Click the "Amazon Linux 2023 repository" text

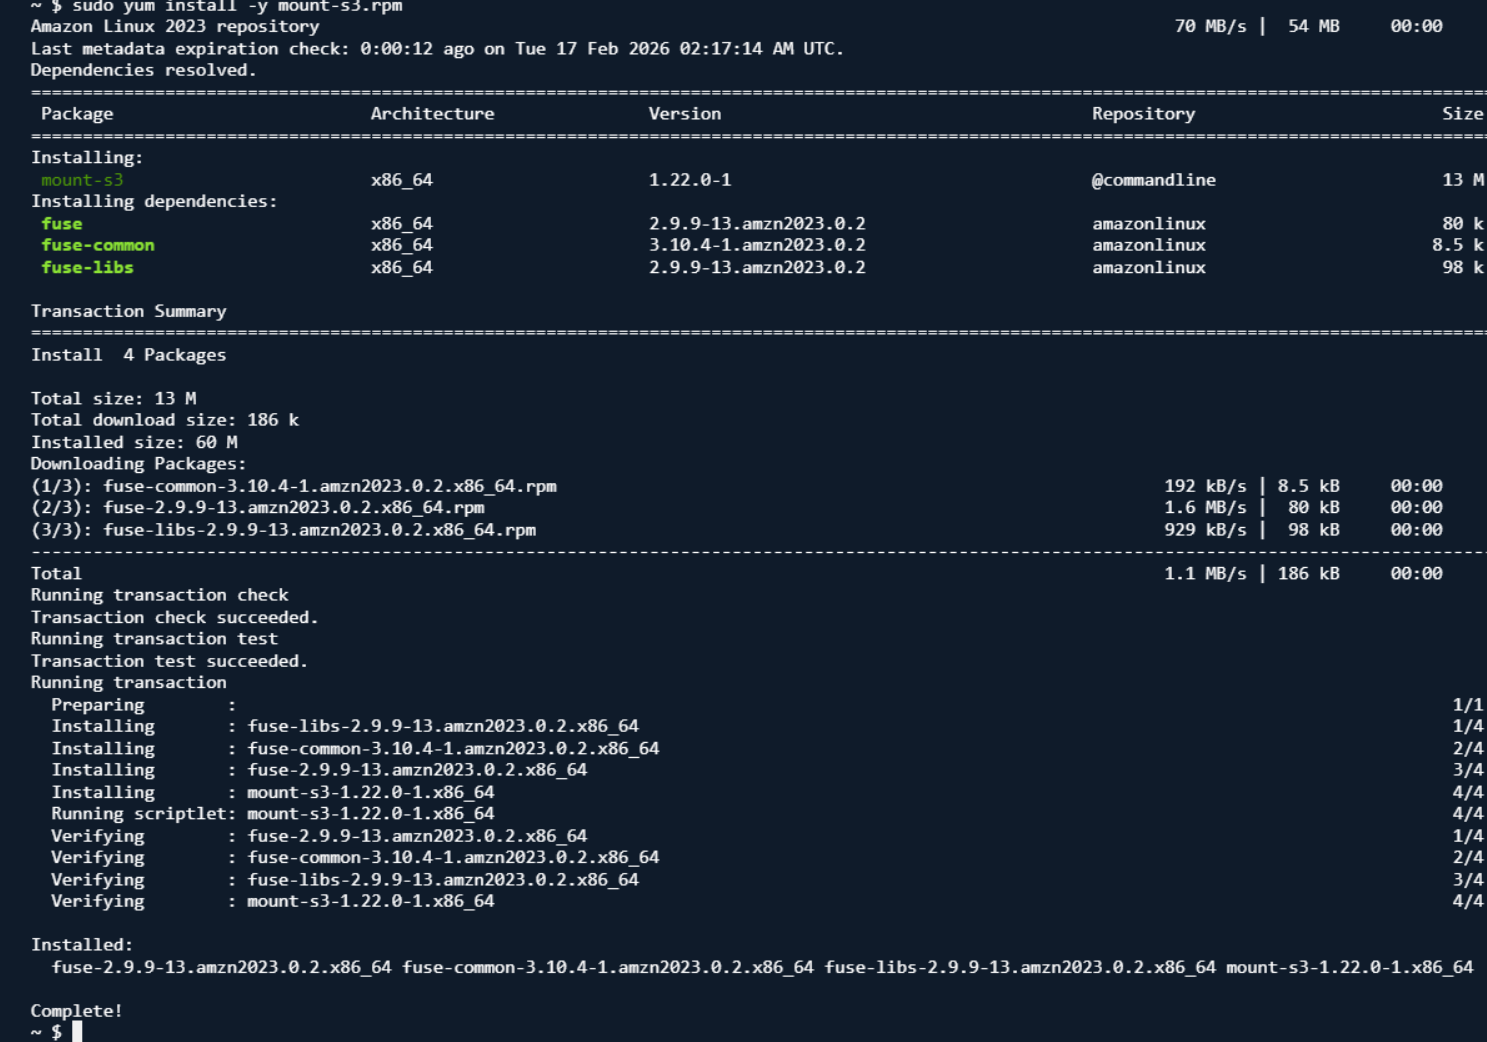pos(175,26)
